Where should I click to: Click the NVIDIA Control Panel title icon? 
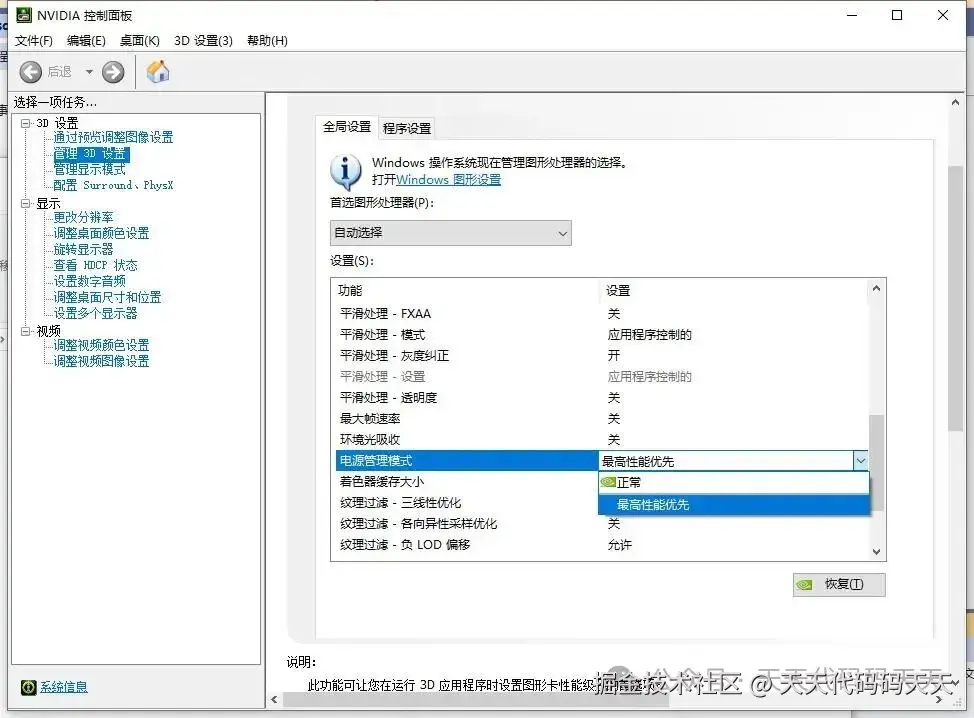24,15
